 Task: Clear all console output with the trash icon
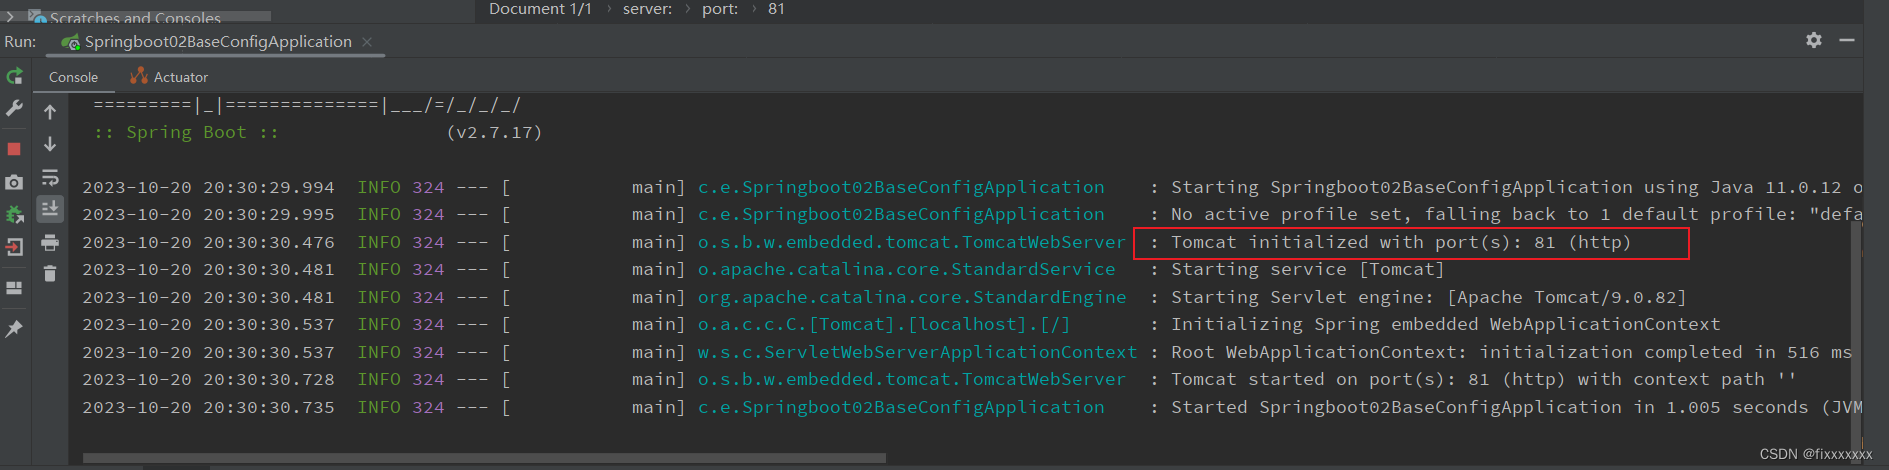(x=50, y=273)
